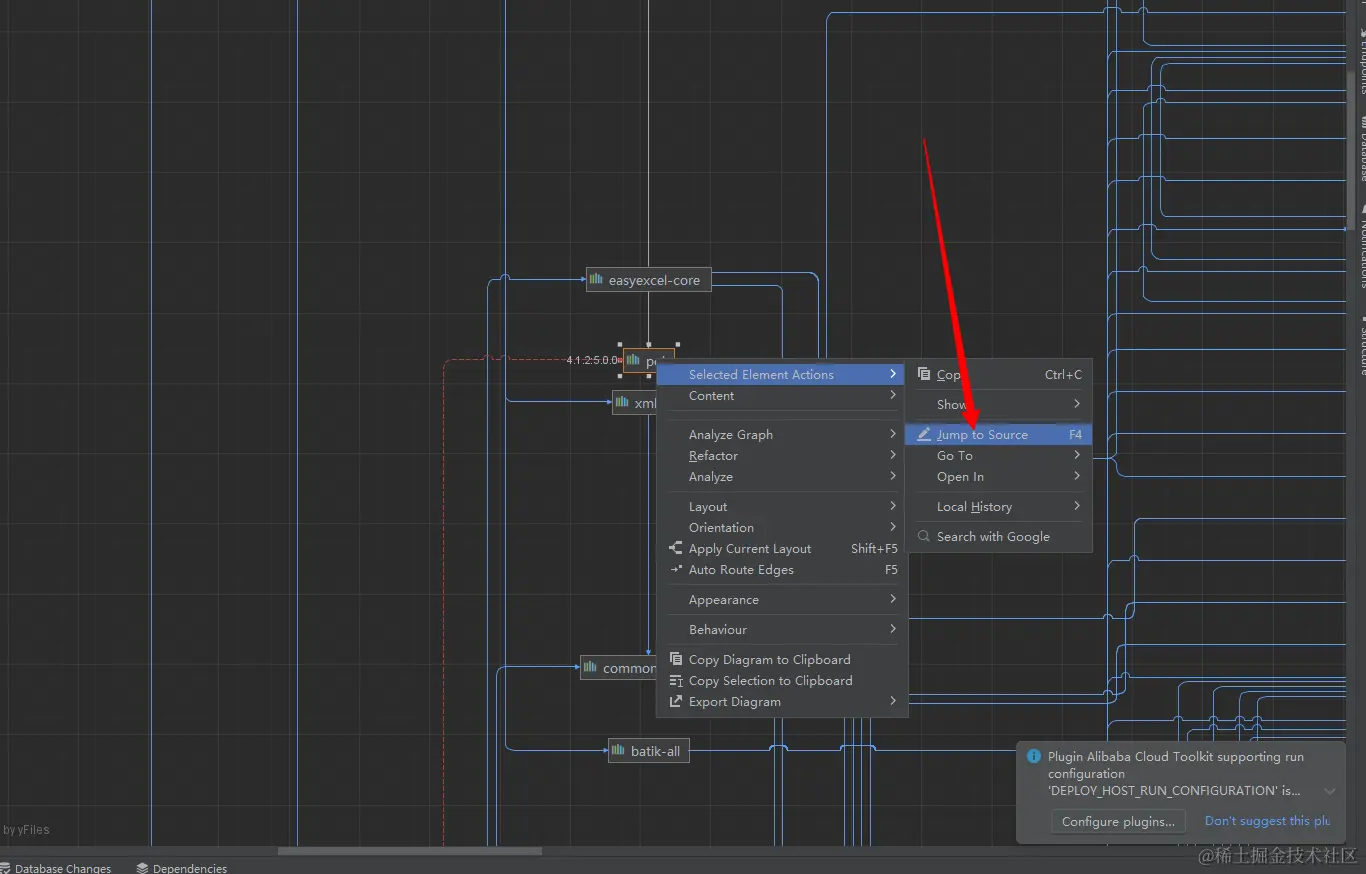This screenshot has height=874, width=1366.
Task: Click the Copy Selection to Clipboard icon
Action: [676, 681]
